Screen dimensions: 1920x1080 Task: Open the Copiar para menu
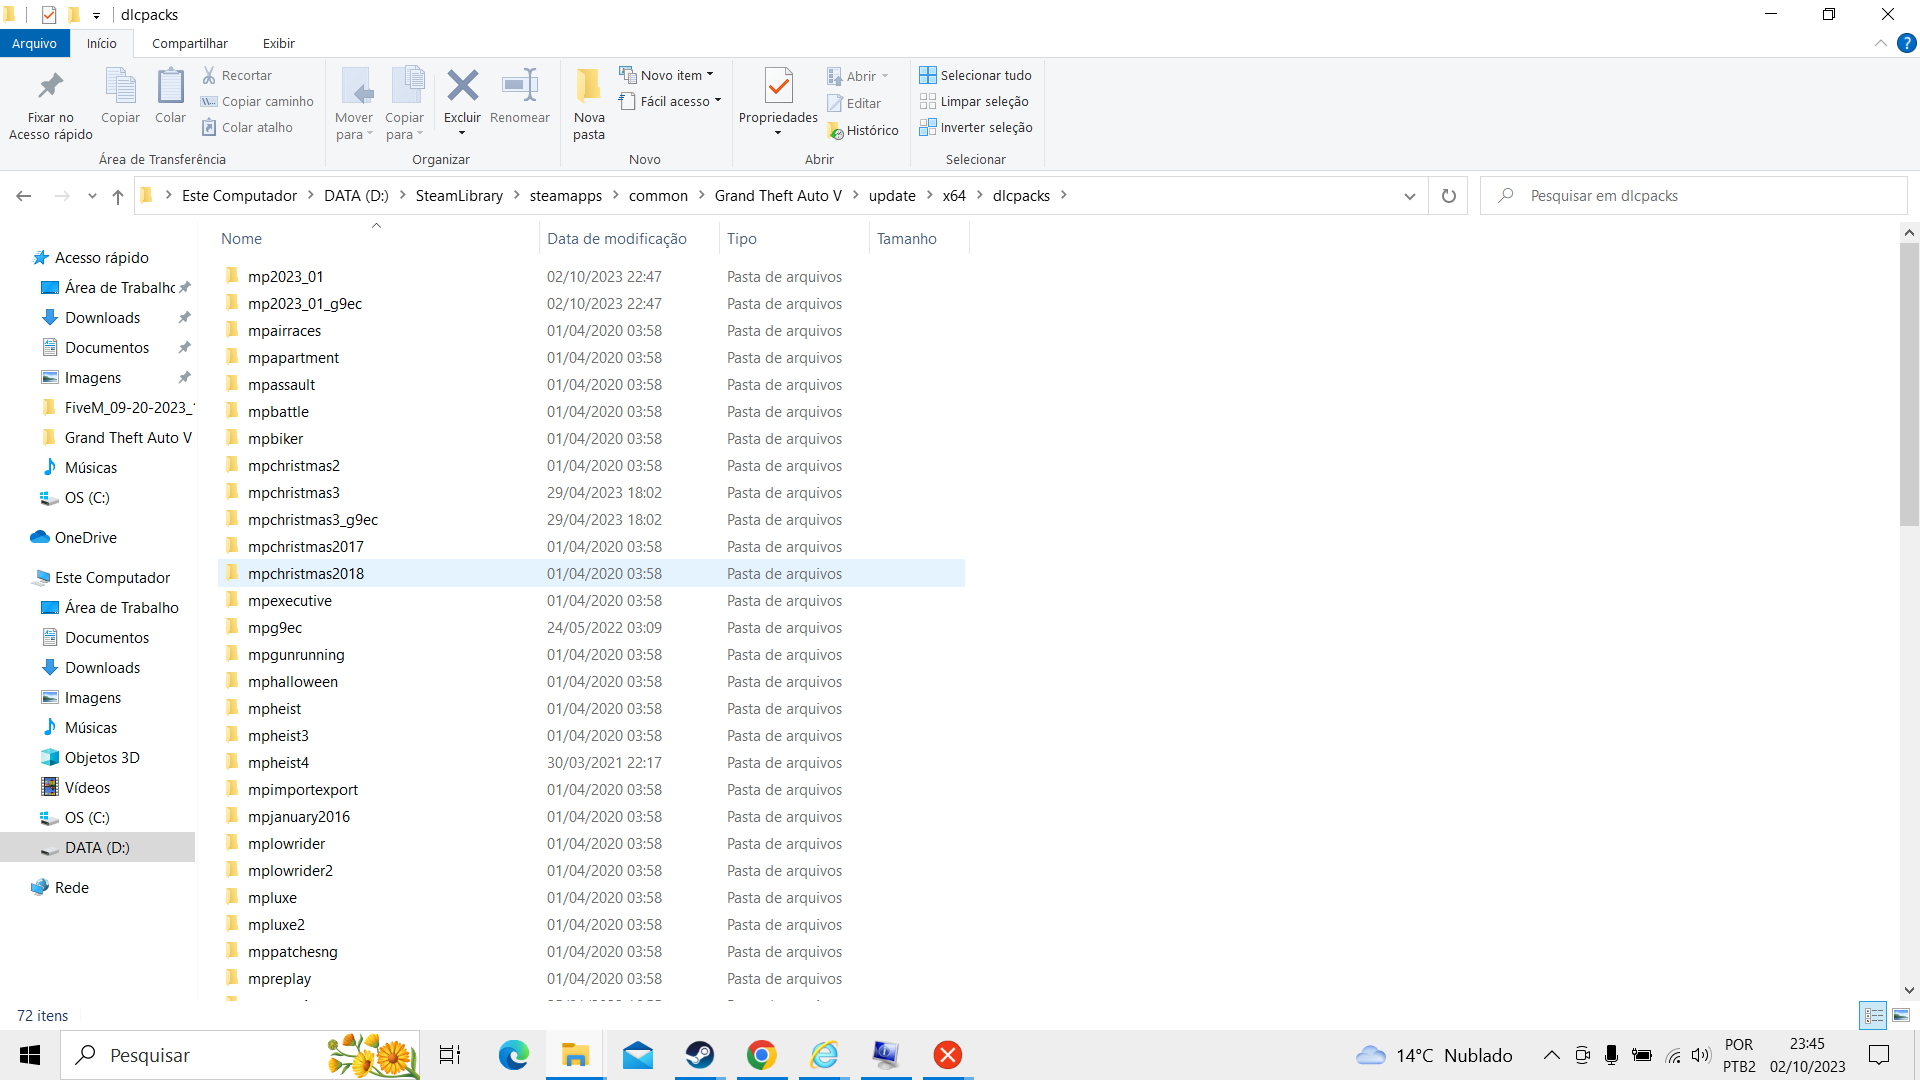pyautogui.click(x=405, y=105)
